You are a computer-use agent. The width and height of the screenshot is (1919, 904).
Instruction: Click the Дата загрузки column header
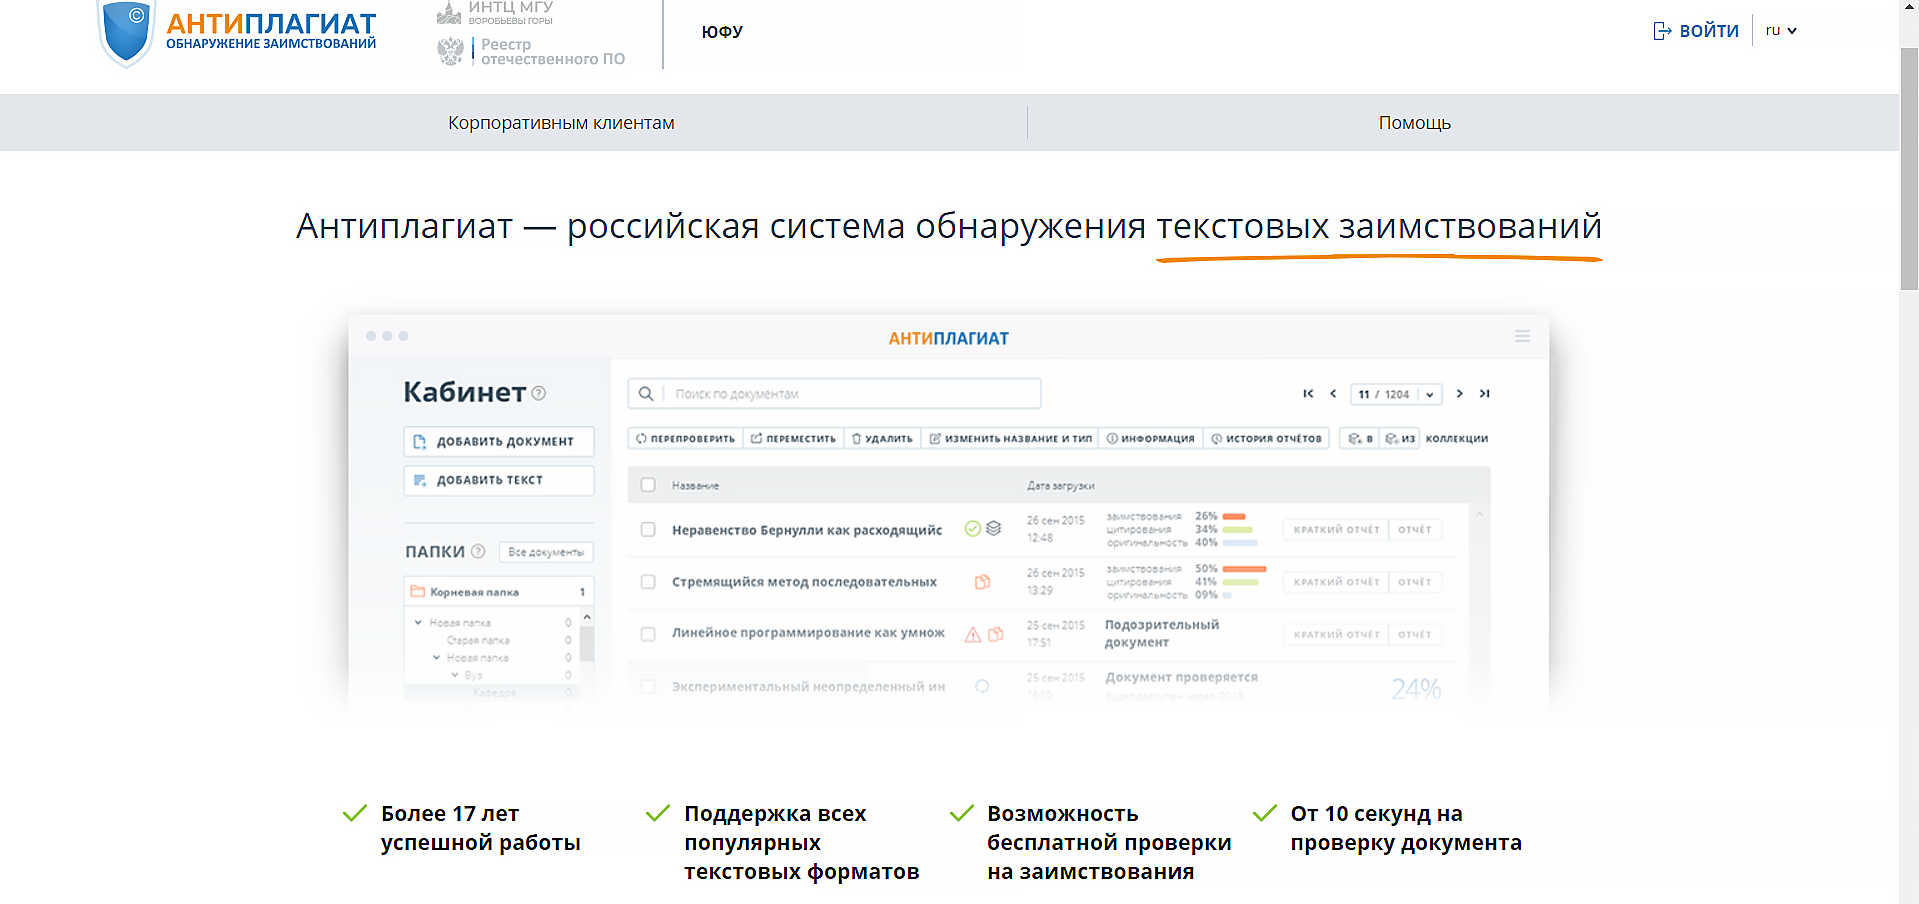coord(1060,486)
